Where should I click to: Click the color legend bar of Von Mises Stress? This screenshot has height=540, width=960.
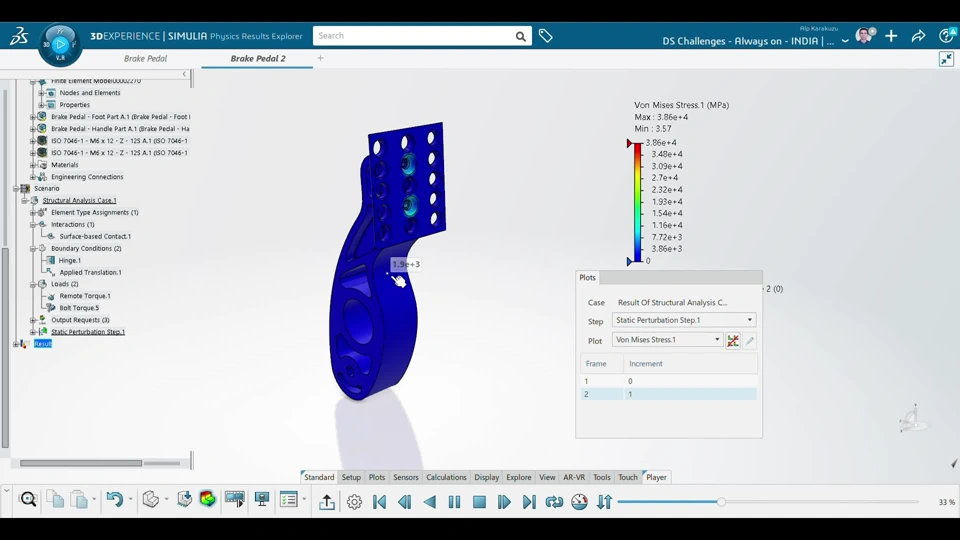tap(637, 202)
